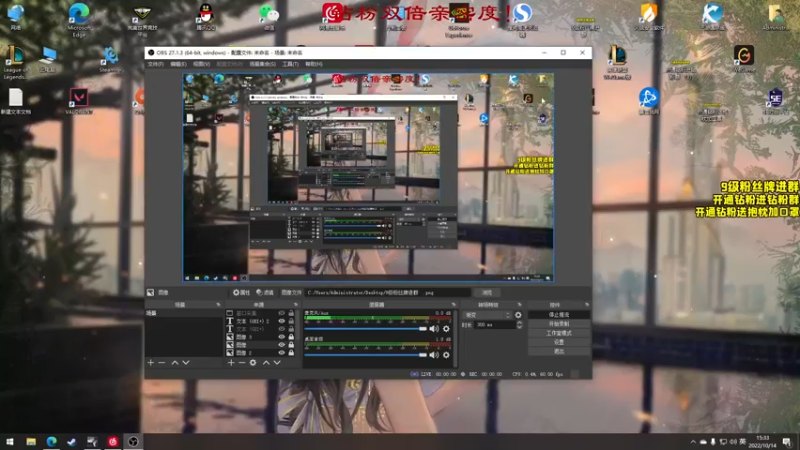Open Steam desktop shortcut
The height and width of the screenshot is (450, 800).
pos(110,59)
